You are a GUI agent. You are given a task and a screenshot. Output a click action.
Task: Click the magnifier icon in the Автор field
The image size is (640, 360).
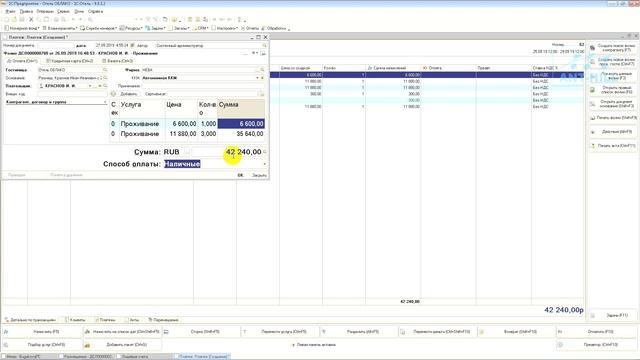[x=264, y=45]
